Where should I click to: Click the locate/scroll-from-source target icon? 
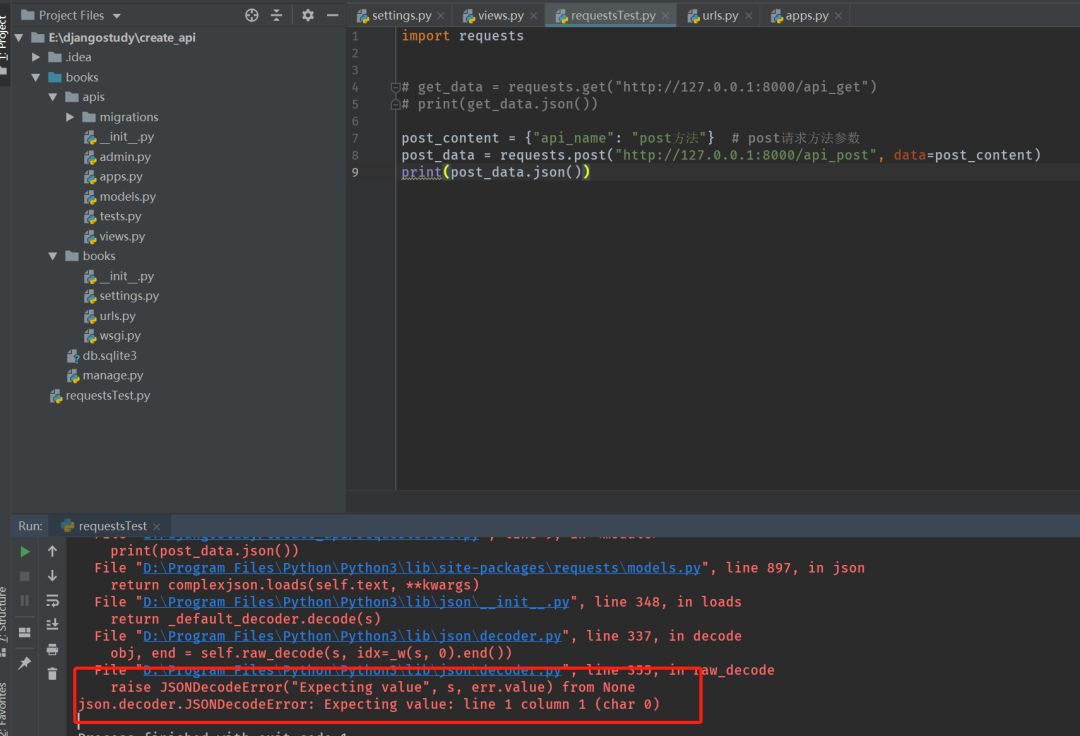click(x=251, y=15)
